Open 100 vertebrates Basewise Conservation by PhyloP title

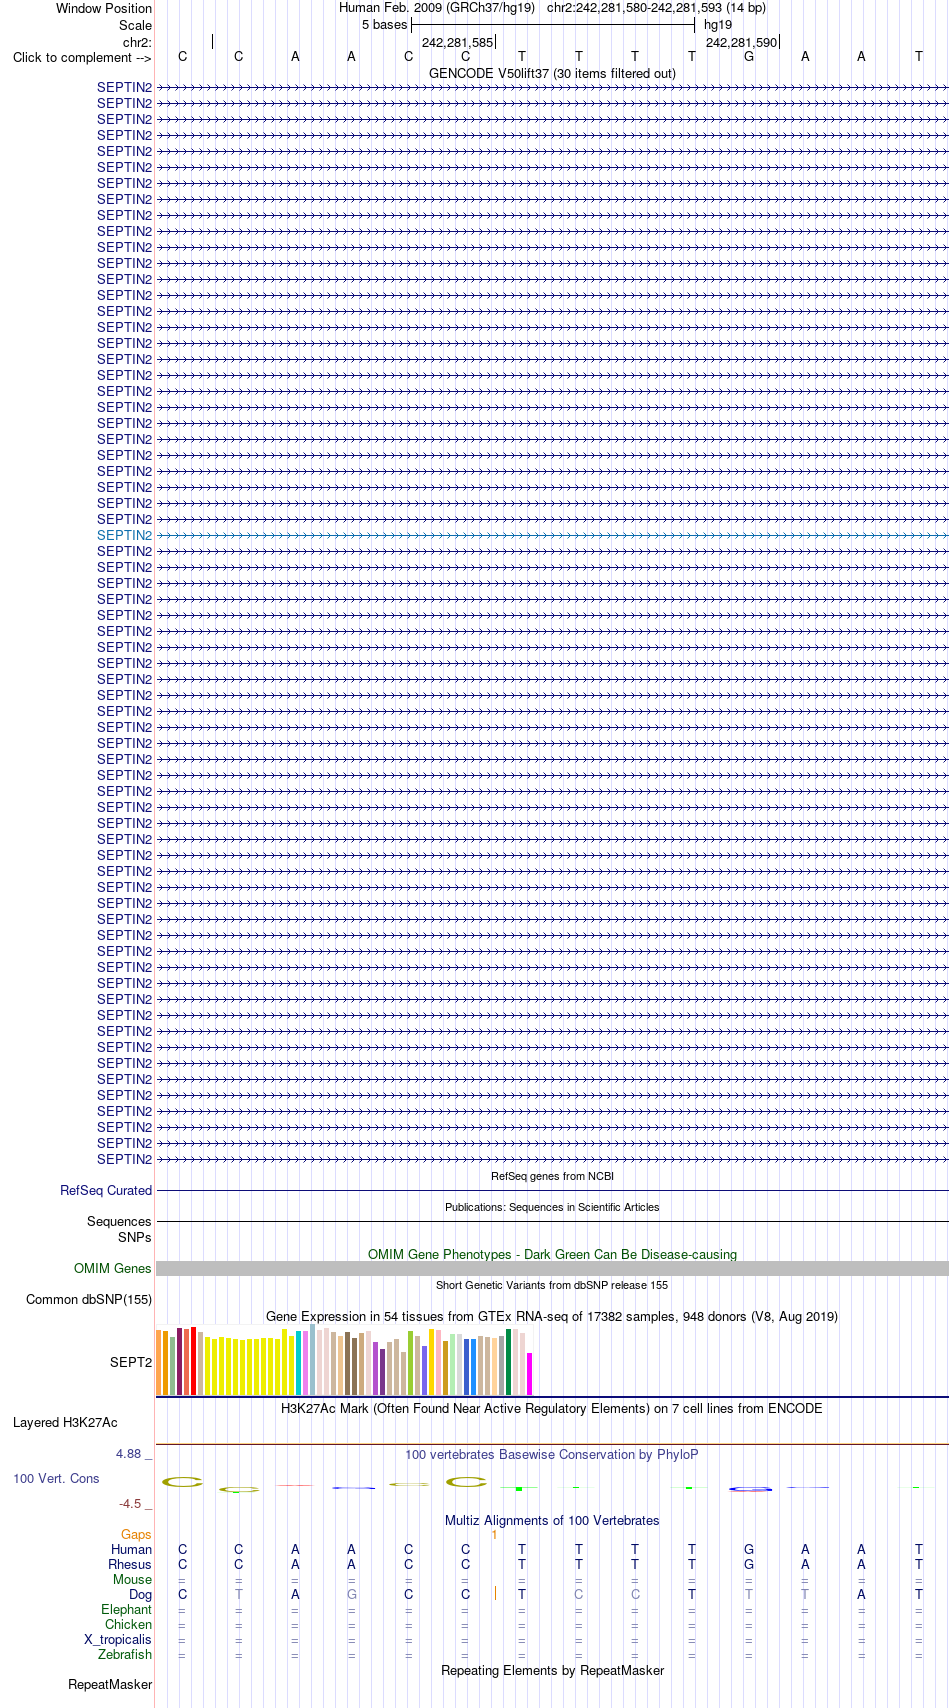coord(552,1454)
